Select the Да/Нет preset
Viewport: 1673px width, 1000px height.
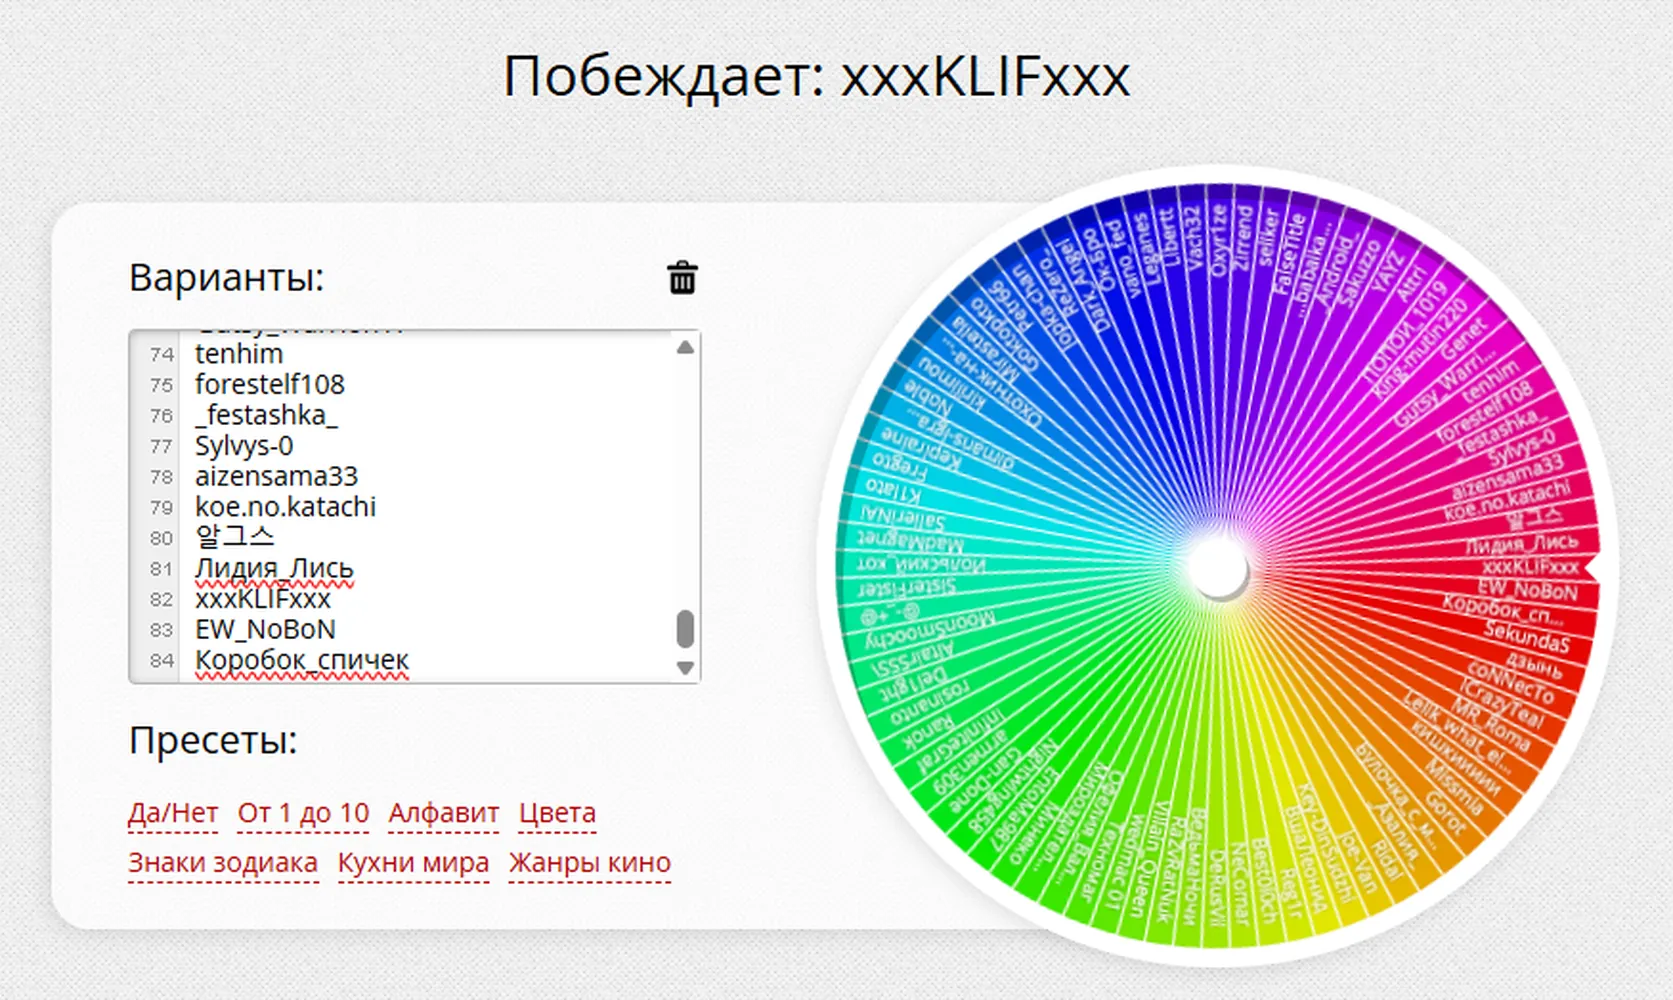[173, 813]
